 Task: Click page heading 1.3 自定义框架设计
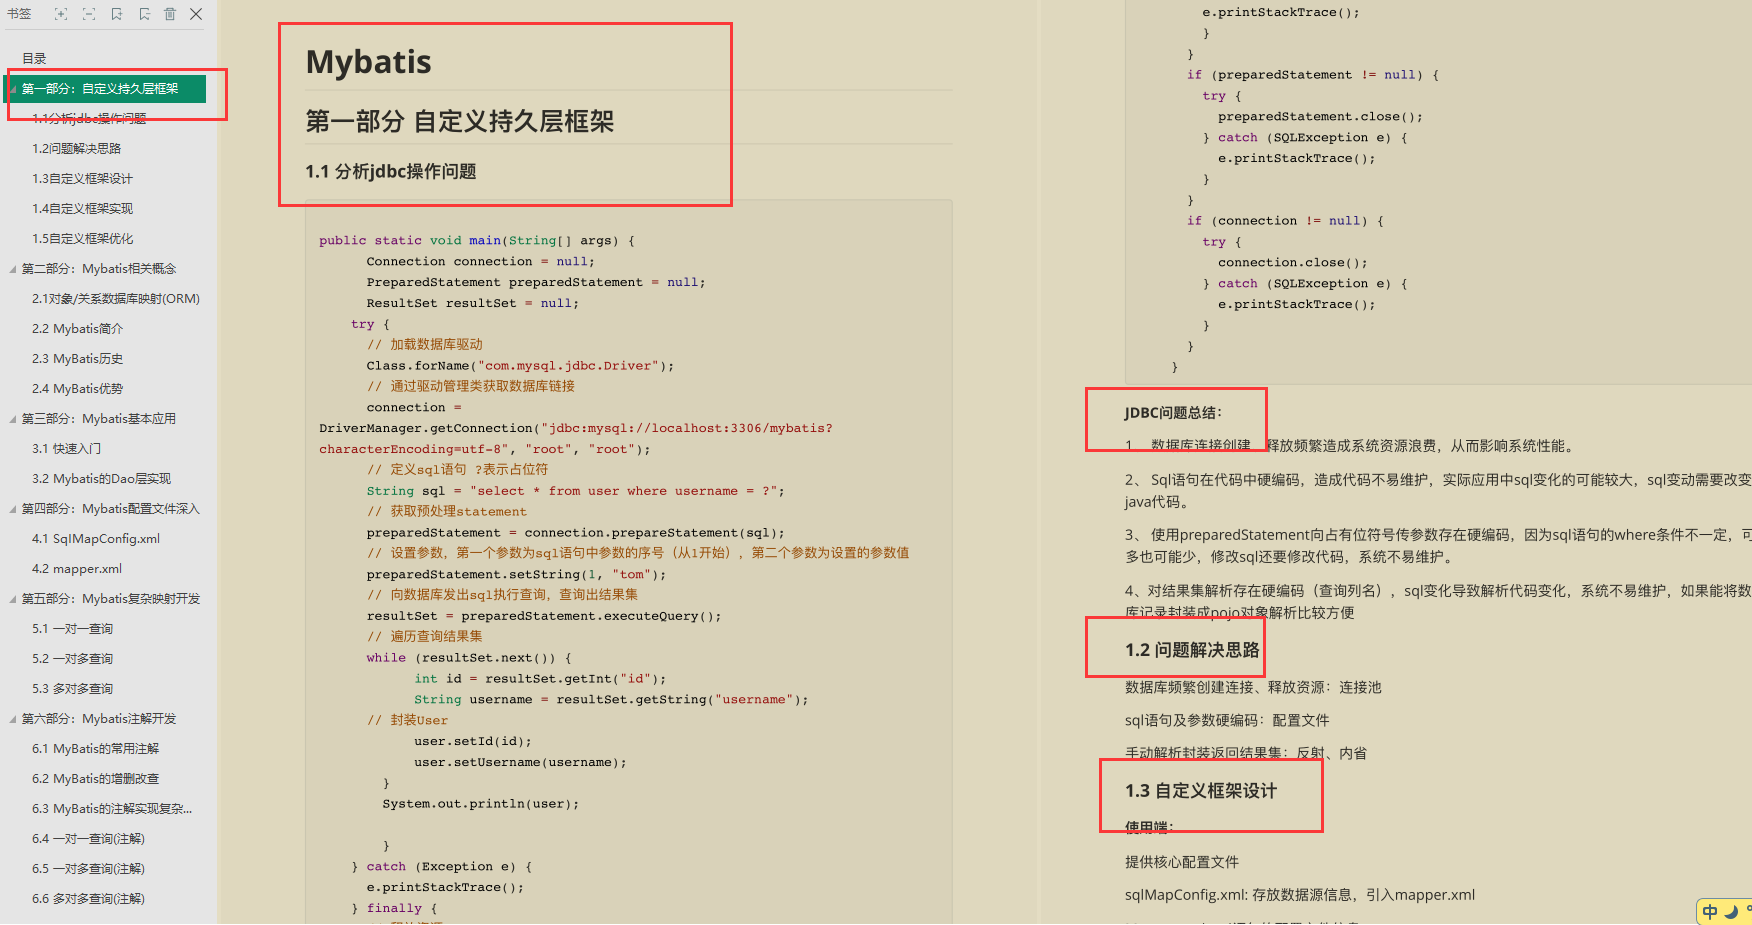1201,791
